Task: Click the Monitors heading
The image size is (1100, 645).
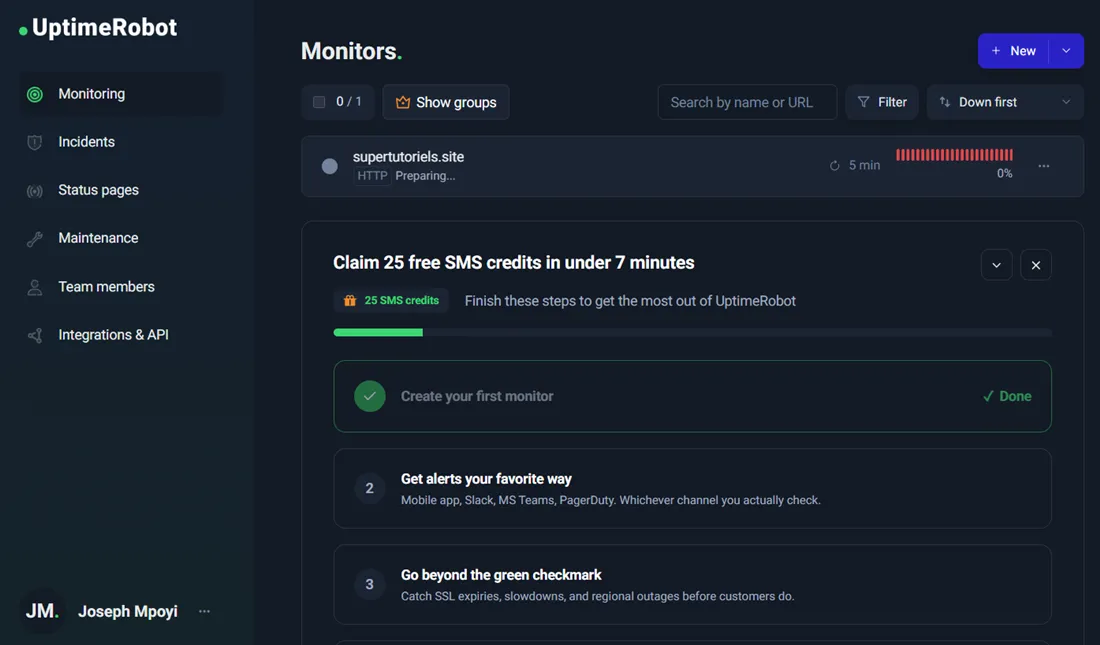Action: (x=351, y=51)
